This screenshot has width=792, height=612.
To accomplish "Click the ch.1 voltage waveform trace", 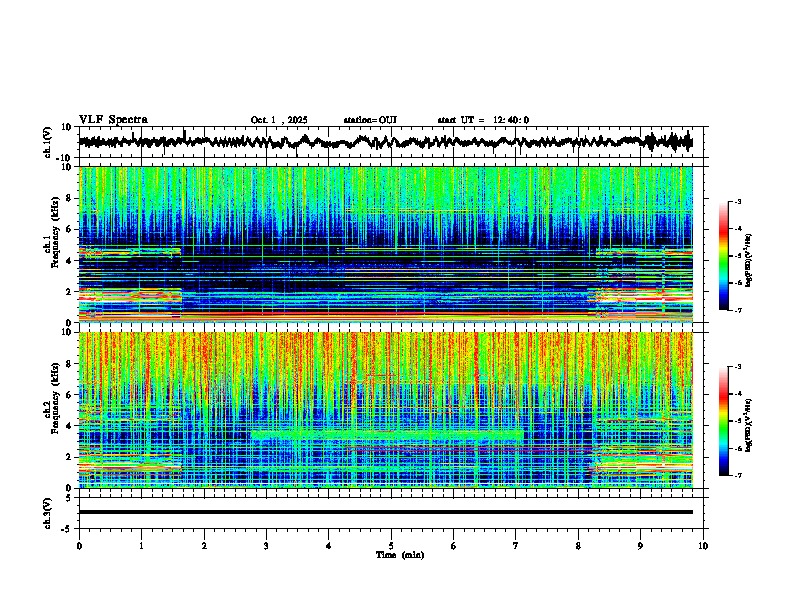I will point(385,142).
